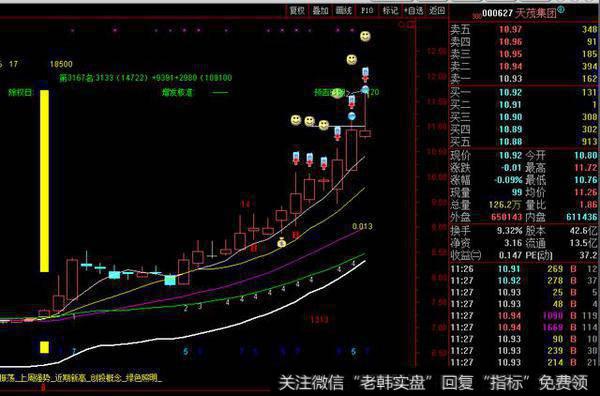Click the 最高 value 11.72
600x396 pixels.
point(585,168)
